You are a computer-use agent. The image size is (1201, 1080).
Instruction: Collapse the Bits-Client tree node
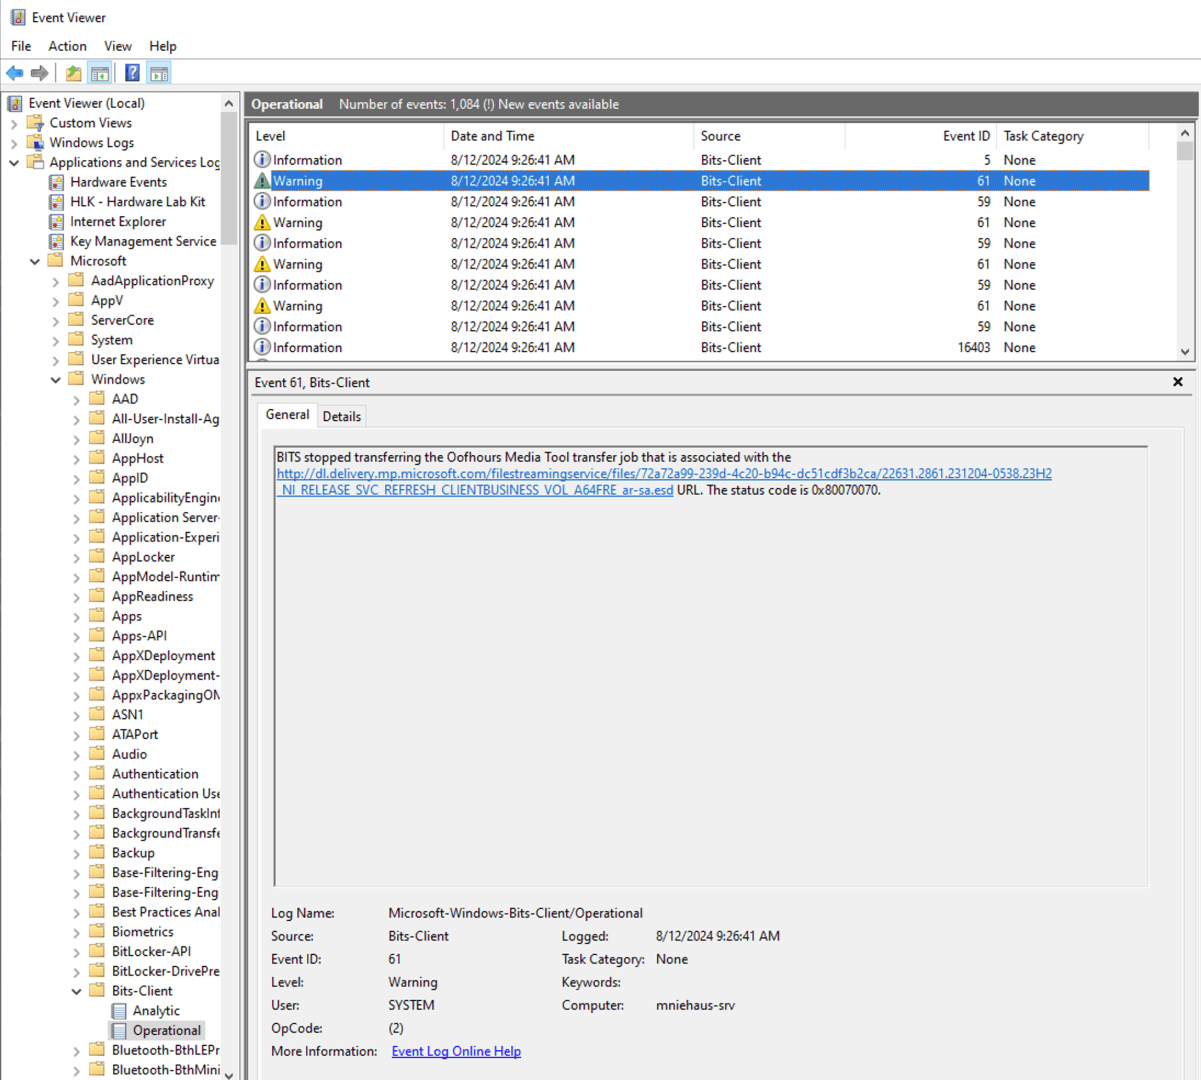click(x=77, y=992)
